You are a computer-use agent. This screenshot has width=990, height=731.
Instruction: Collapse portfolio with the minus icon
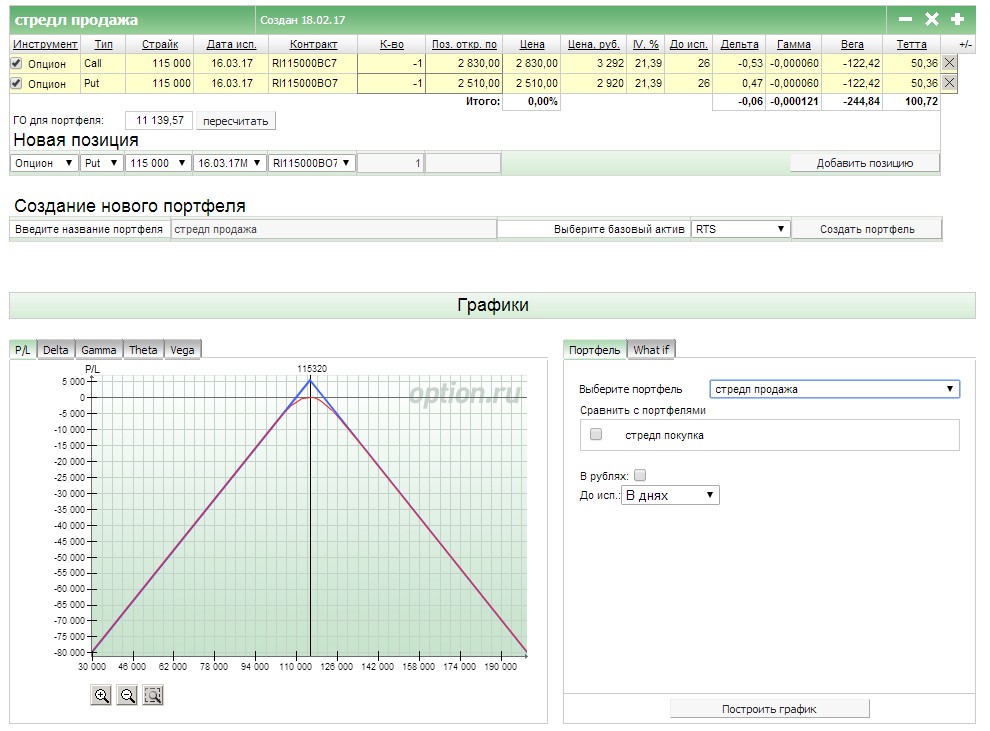(x=905, y=19)
